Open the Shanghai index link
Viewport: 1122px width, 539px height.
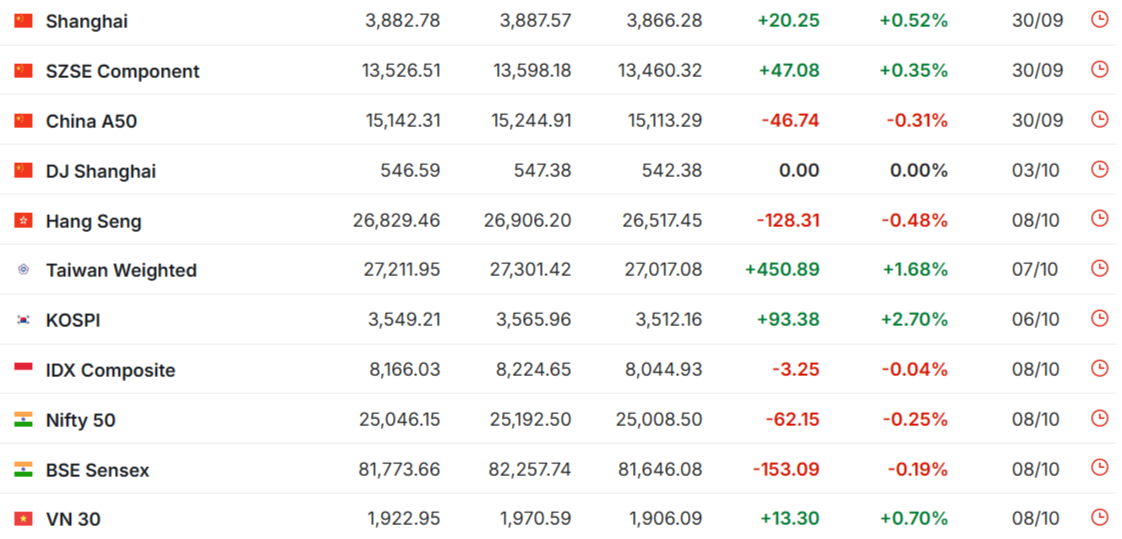coord(86,21)
